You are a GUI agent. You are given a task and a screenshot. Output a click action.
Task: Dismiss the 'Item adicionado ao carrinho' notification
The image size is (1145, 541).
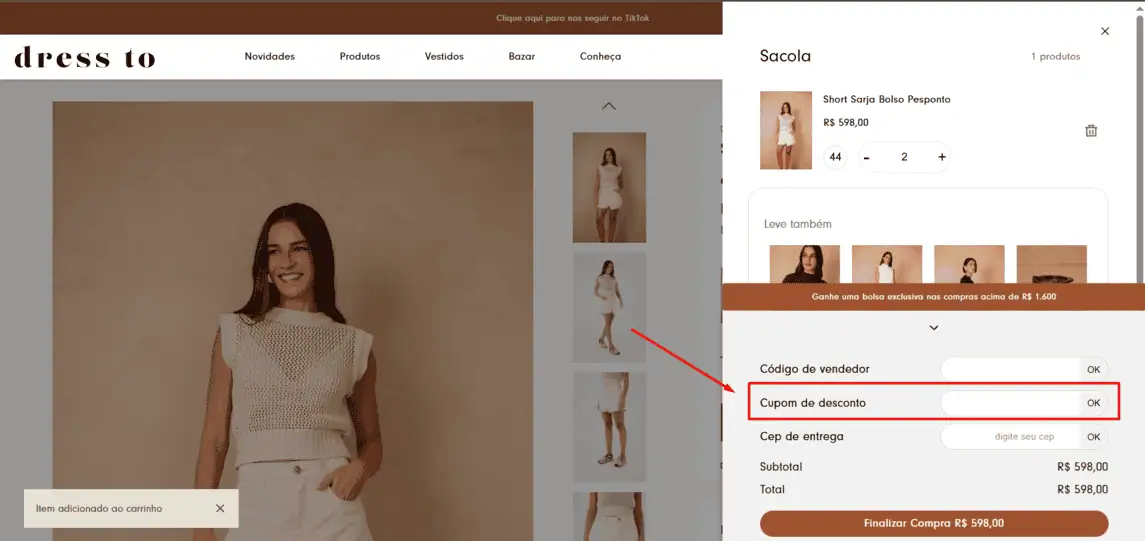[x=220, y=508]
